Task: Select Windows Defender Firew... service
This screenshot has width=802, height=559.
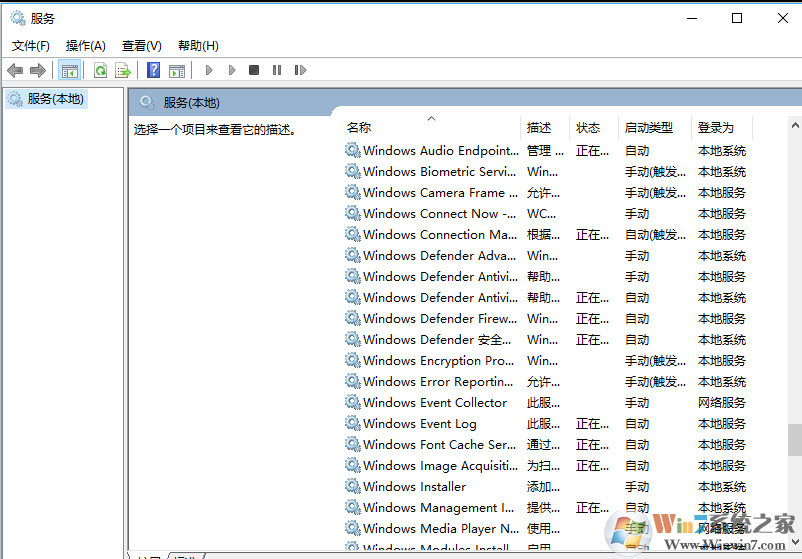Action: pos(545,319)
